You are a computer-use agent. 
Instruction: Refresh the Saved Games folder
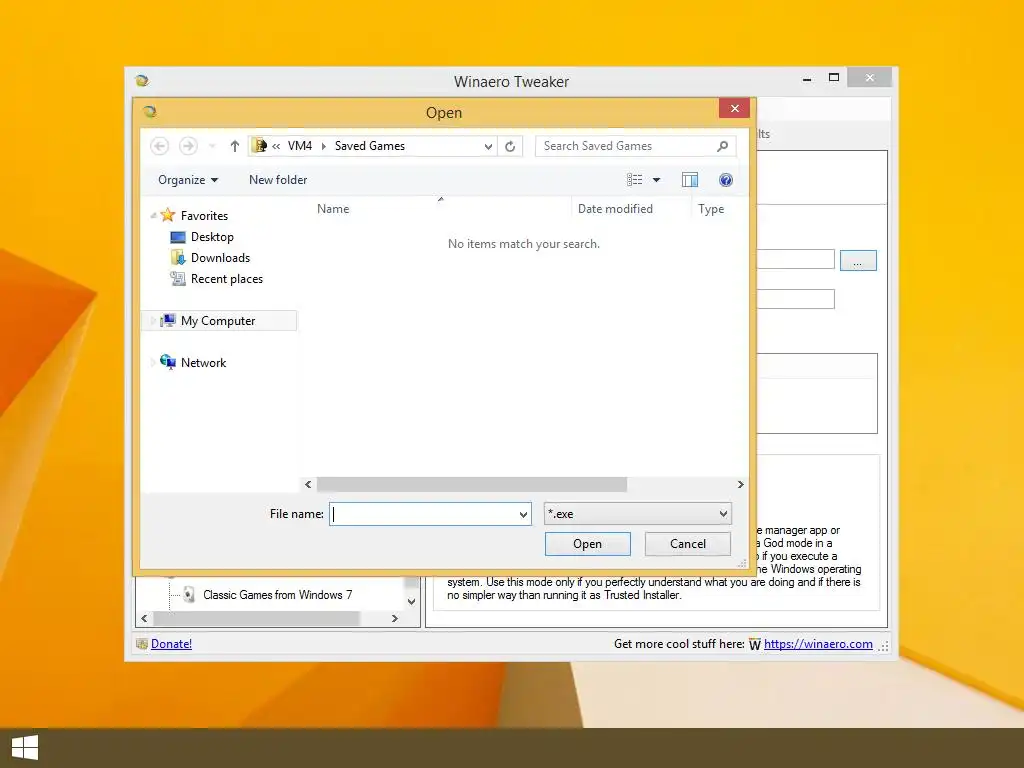point(510,146)
